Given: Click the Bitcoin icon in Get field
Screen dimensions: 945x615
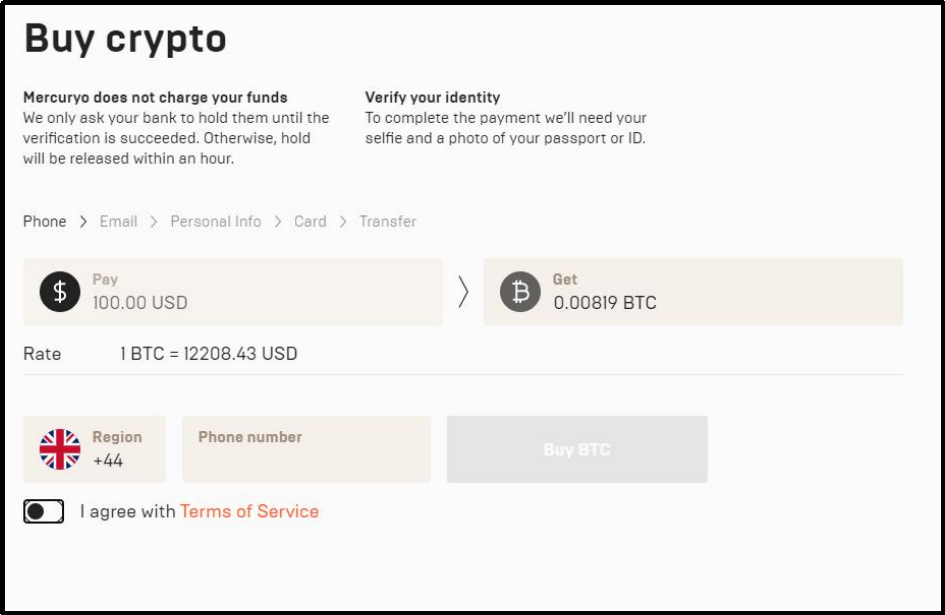Looking at the screenshot, I should 520,292.
